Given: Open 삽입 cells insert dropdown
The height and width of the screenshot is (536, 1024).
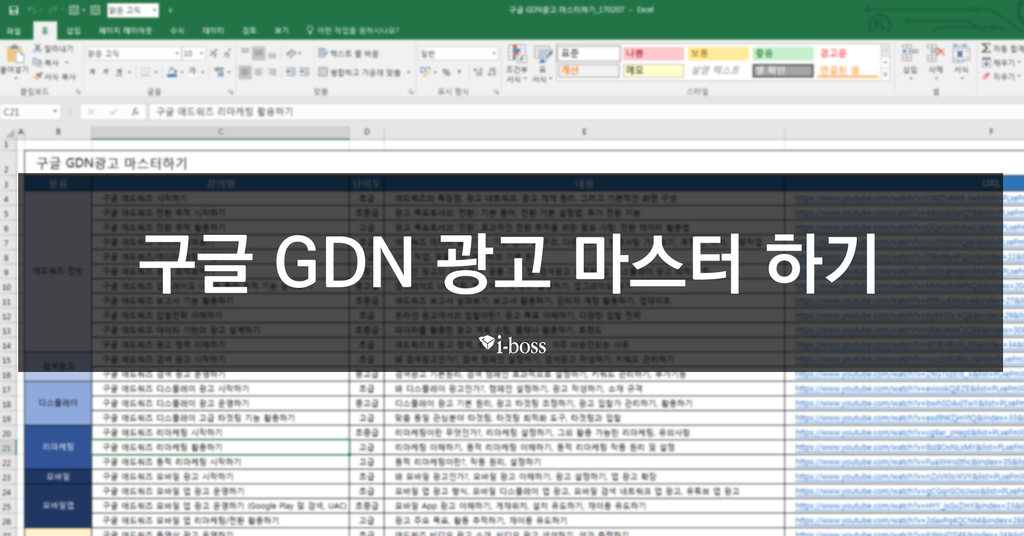Looking at the screenshot, I should pos(909,64).
